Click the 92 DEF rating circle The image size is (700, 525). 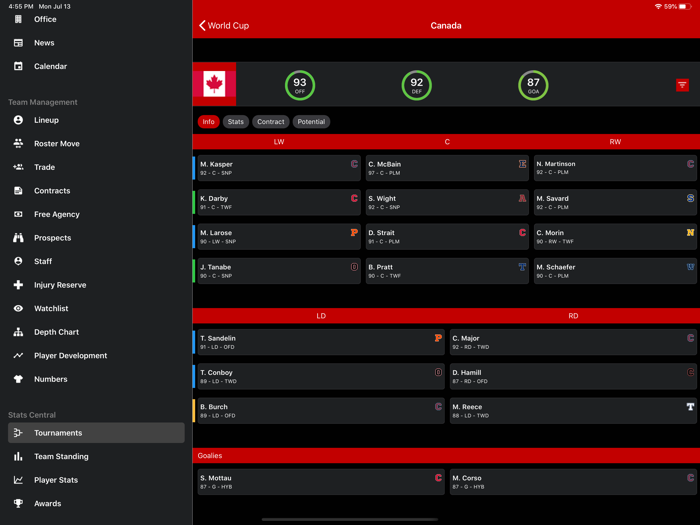pos(417,85)
